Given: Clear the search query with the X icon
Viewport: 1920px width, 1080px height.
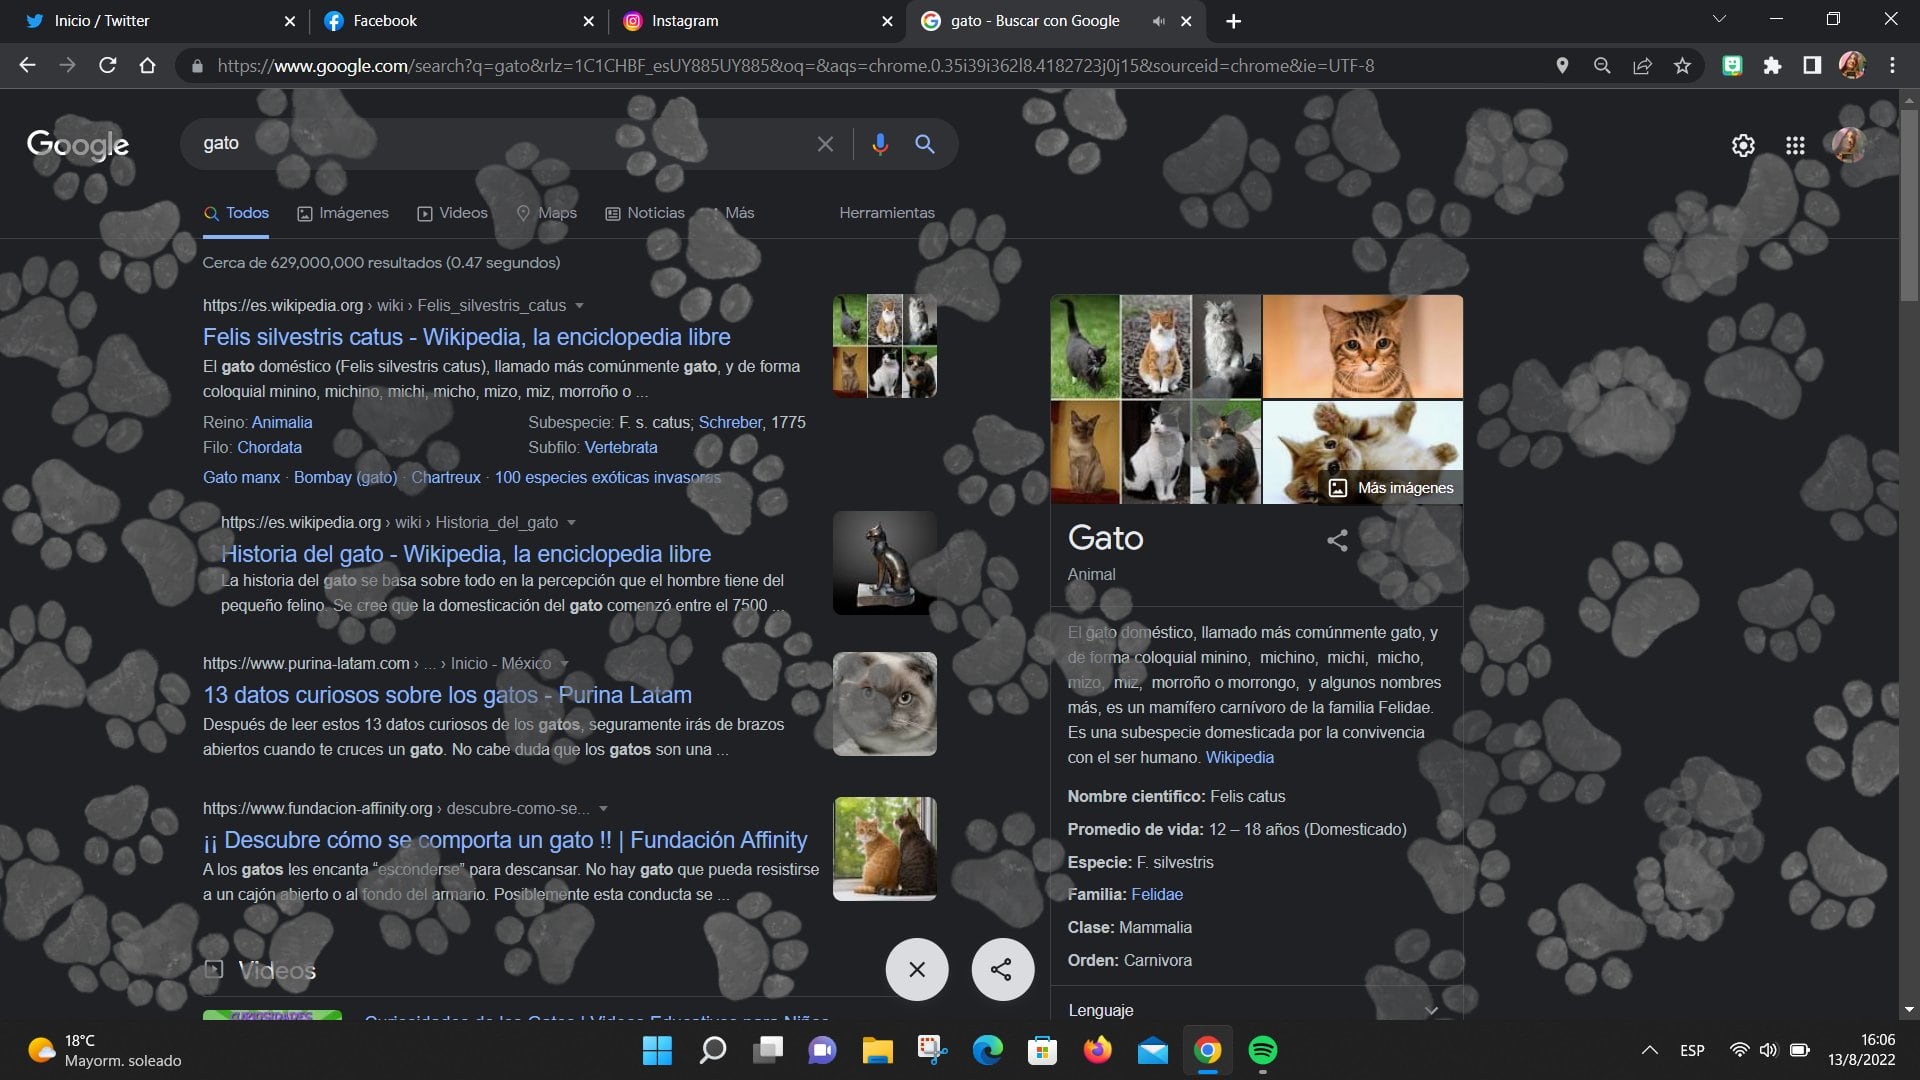Looking at the screenshot, I should click(x=824, y=143).
